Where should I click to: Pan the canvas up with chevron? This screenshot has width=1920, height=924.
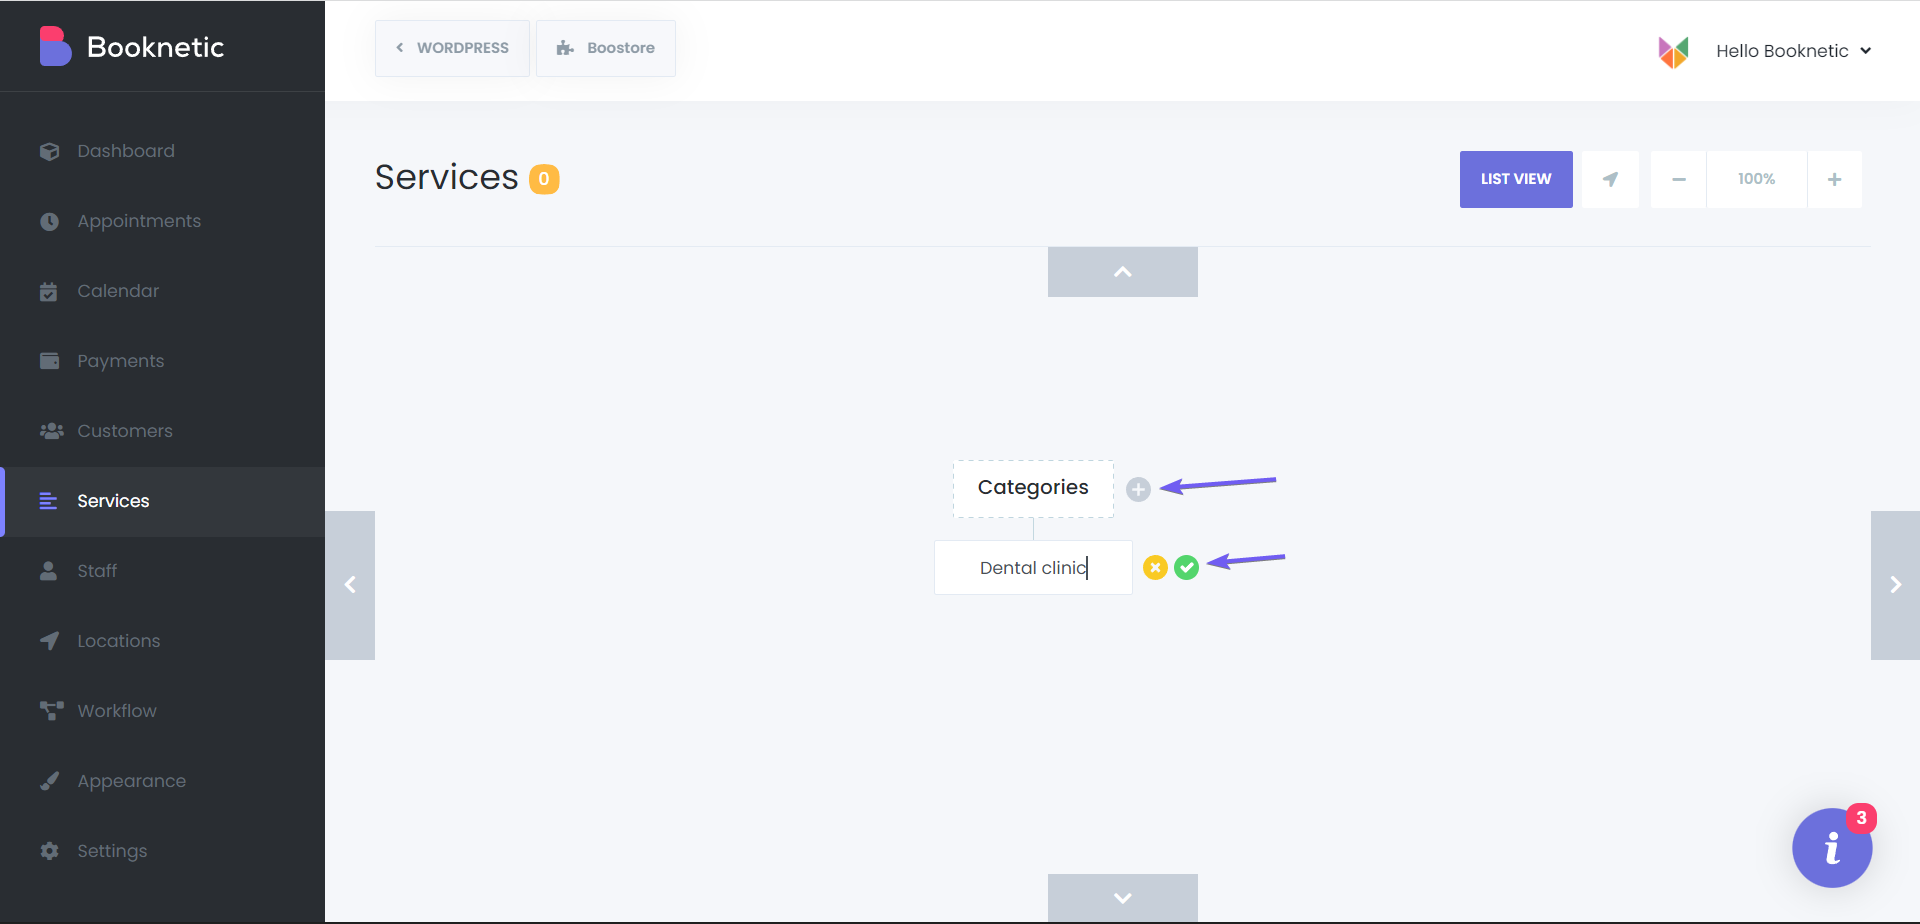tap(1123, 272)
